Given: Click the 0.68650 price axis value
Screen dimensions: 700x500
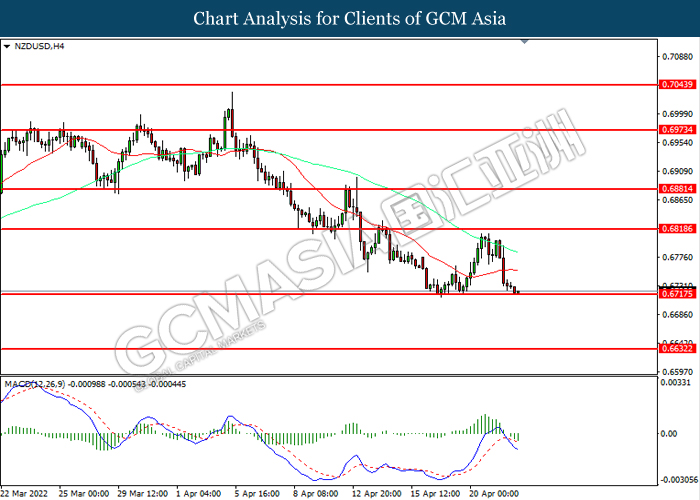Looking at the screenshot, I should click(x=678, y=200).
